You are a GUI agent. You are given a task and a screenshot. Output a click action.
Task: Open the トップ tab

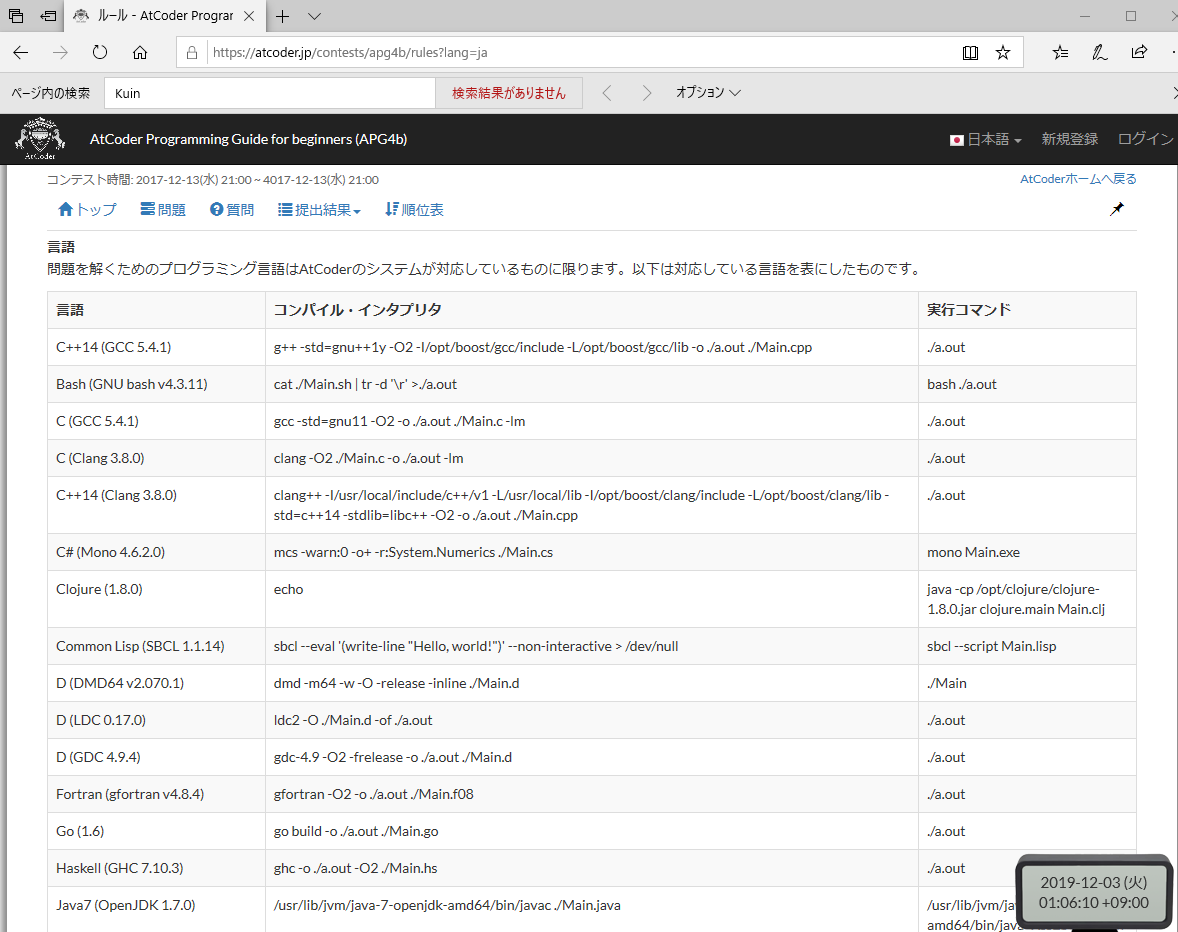(87, 210)
